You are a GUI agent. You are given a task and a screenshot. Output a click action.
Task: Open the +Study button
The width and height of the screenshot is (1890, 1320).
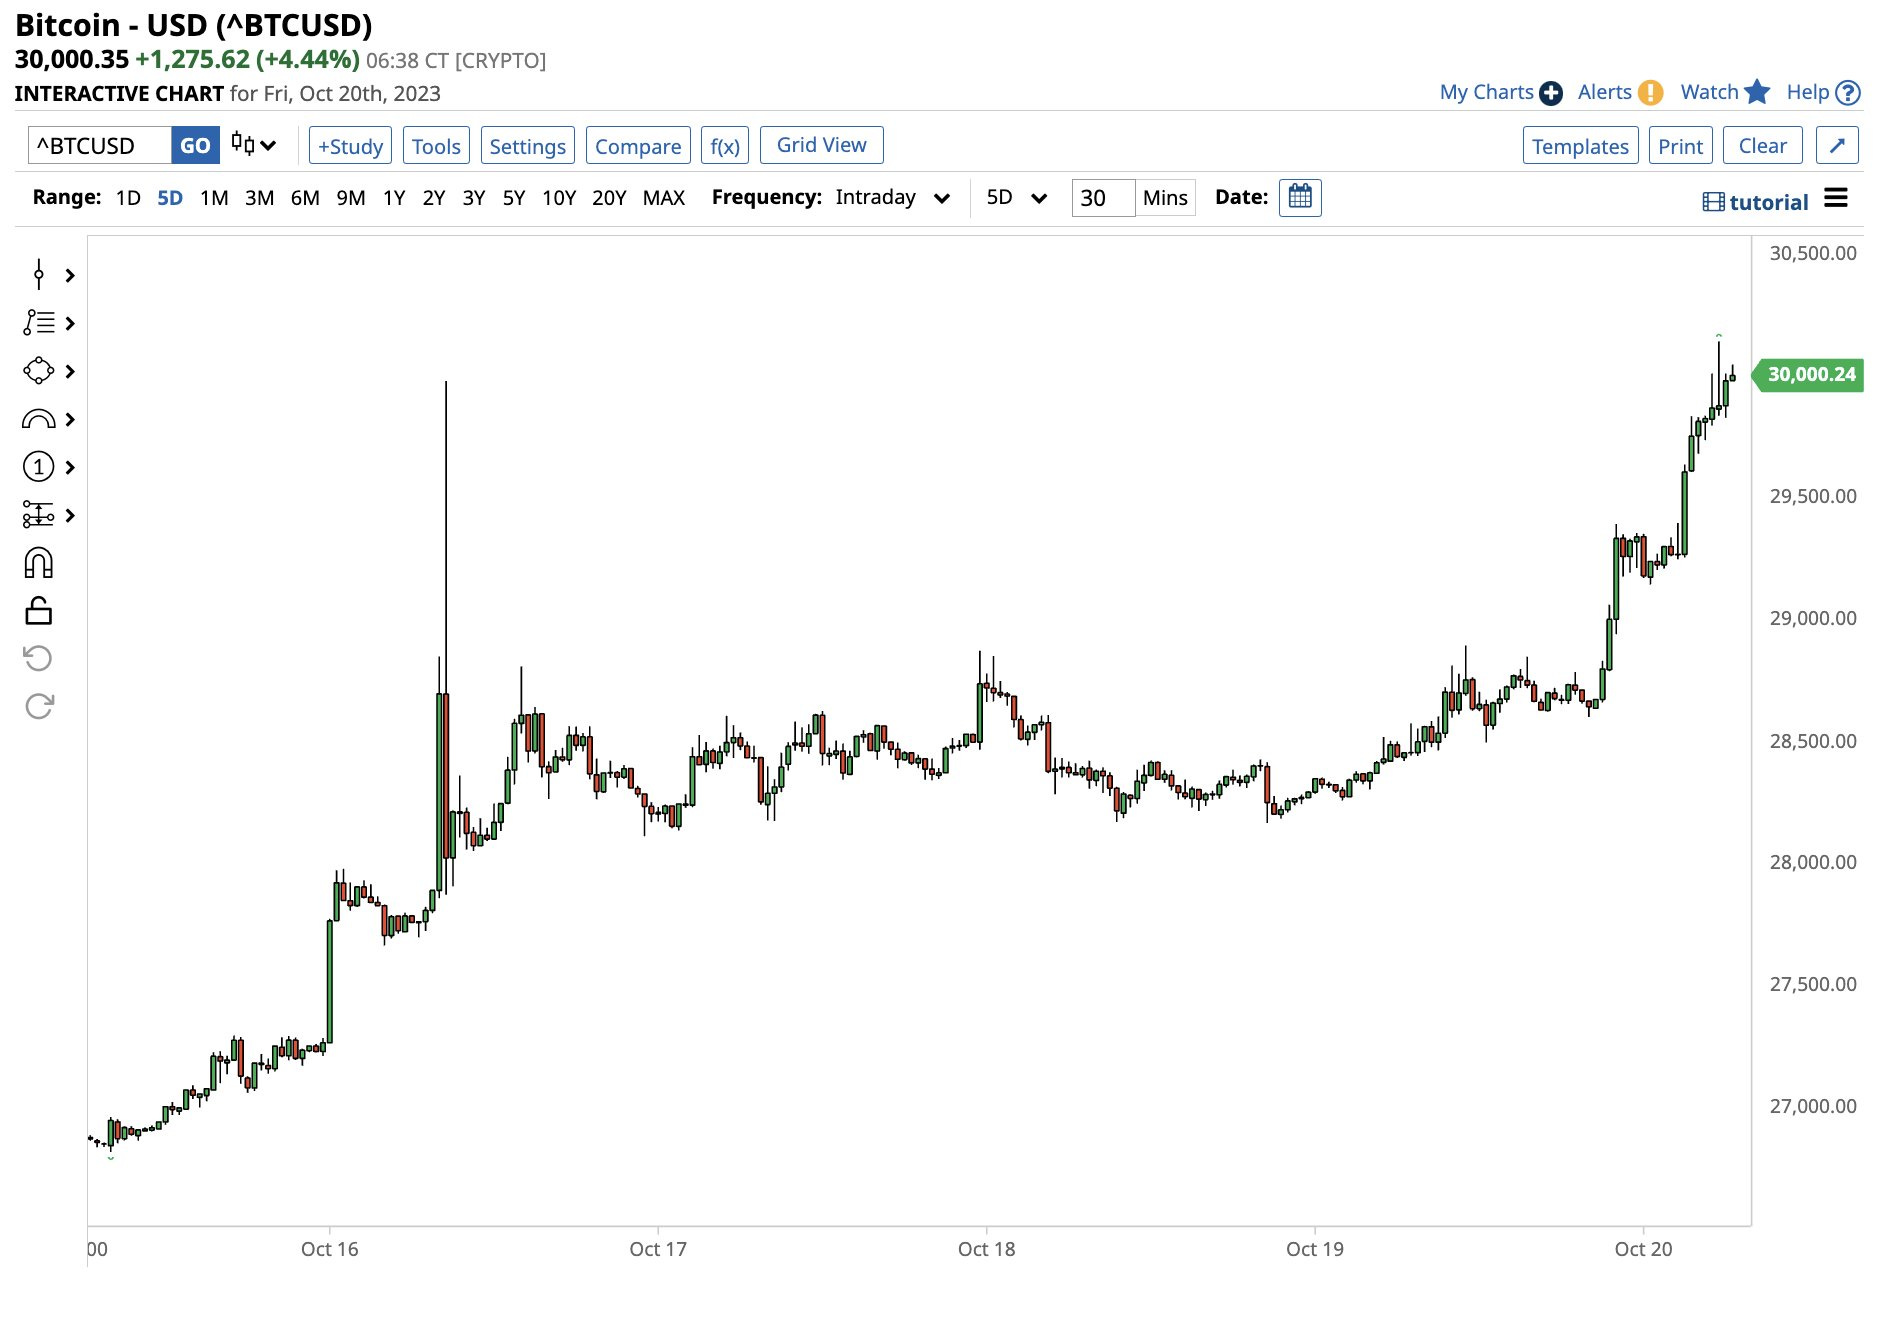[x=350, y=146]
